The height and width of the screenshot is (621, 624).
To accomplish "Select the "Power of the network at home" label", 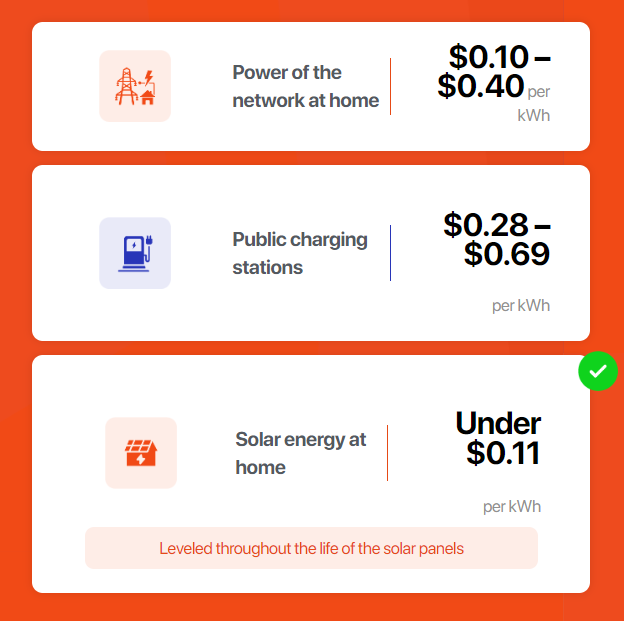I will 305,86.
